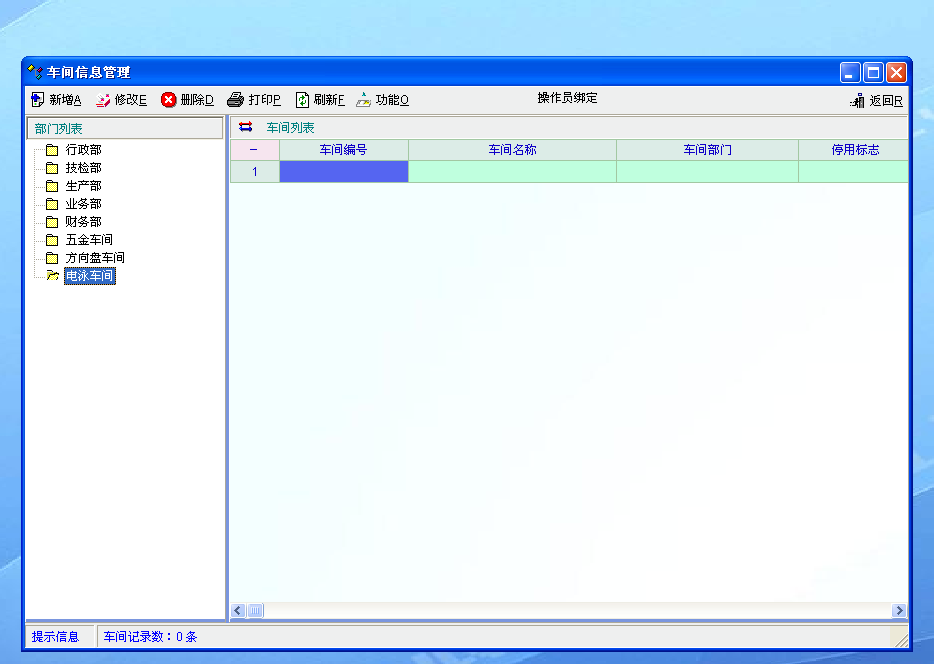
Task: Collapse grid using the minus corner header
Action: pyautogui.click(x=254, y=150)
